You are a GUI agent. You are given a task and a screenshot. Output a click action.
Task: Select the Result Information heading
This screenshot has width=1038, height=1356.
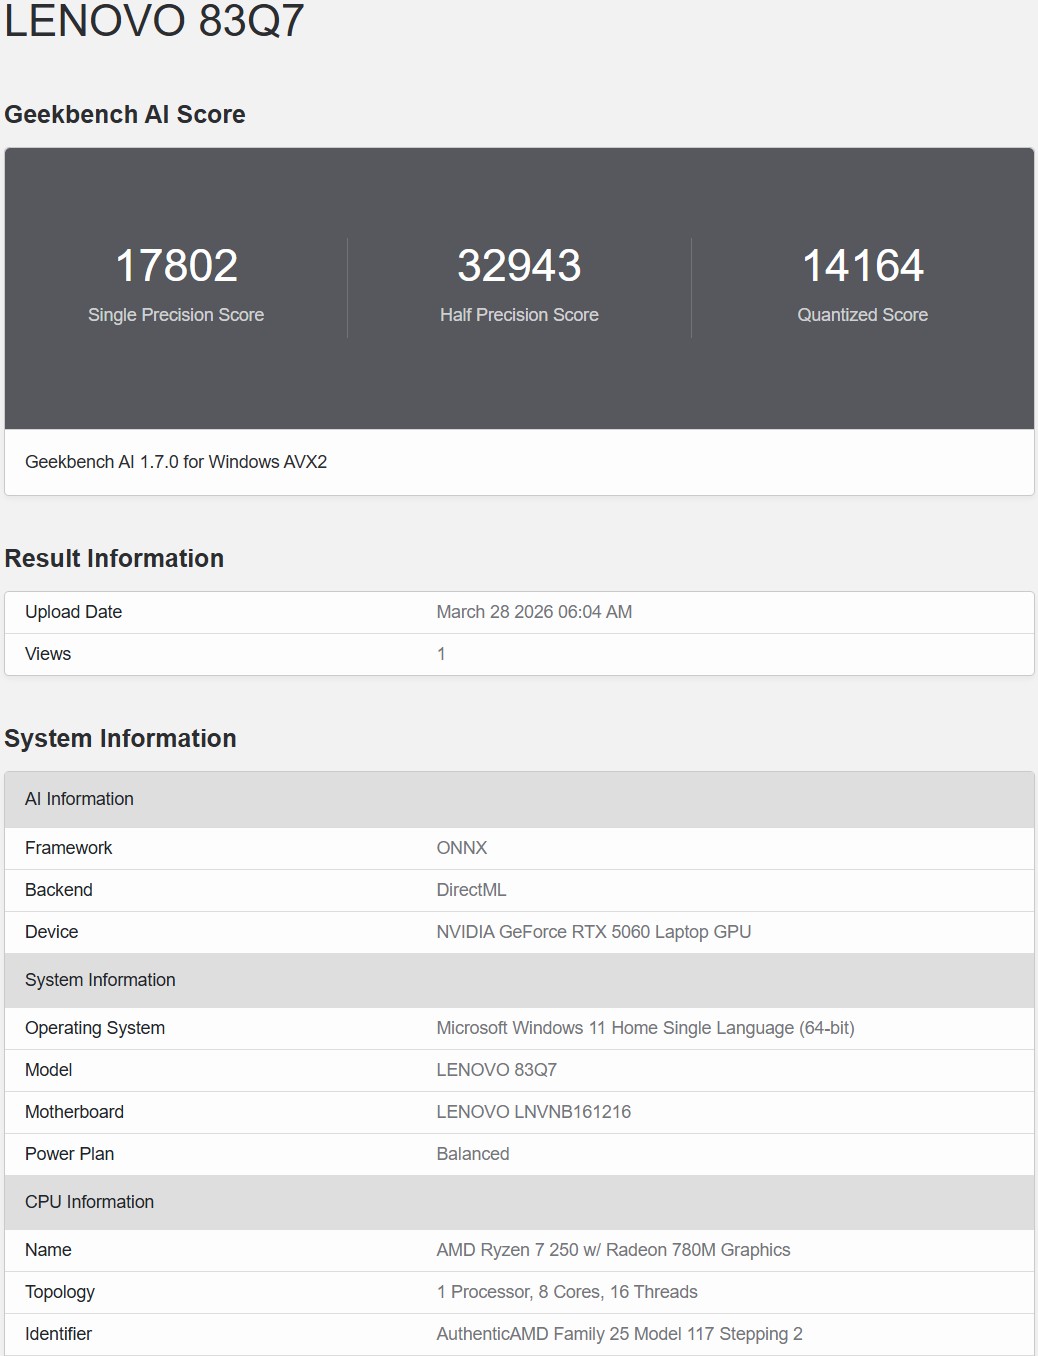[x=115, y=558]
